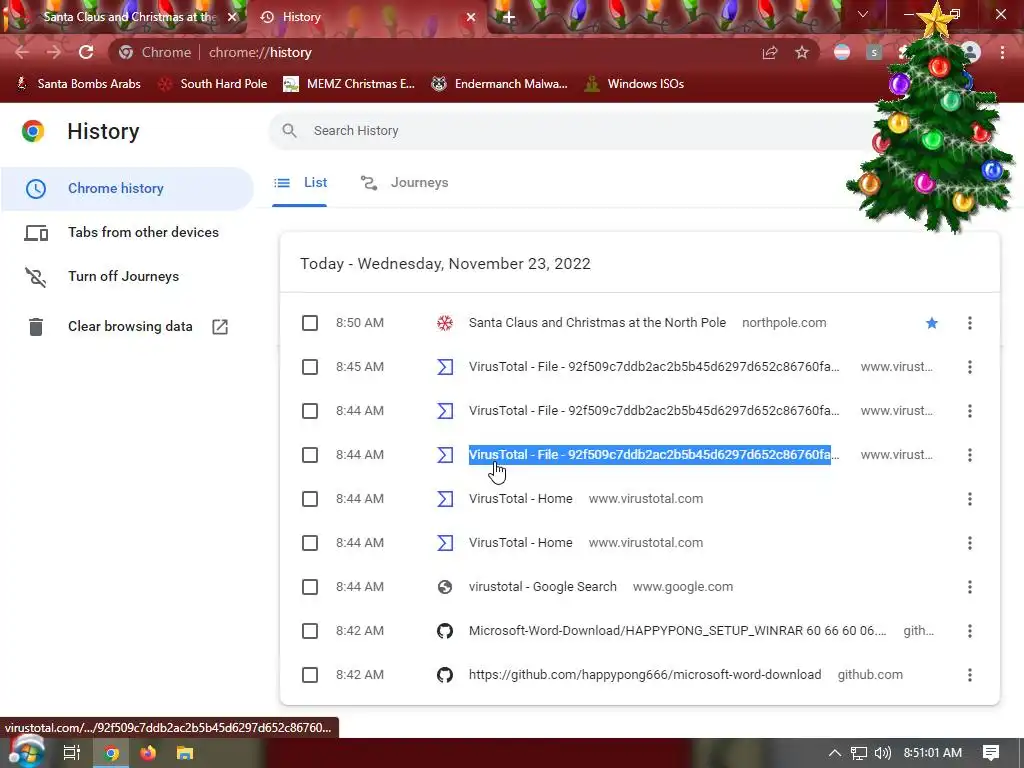1024x768 pixels.
Task: Open more actions for 8:45 AM VirusTotal entry
Action: click(x=970, y=367)
